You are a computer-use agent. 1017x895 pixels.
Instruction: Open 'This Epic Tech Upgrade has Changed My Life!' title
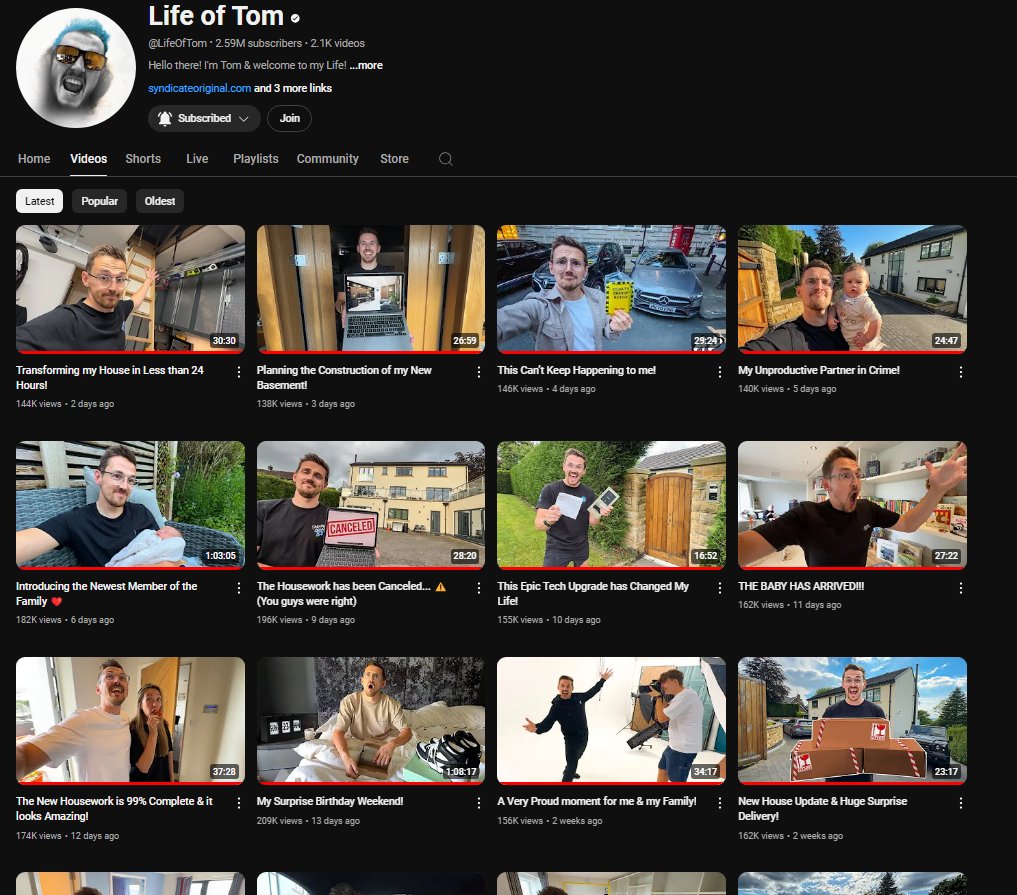(x=593, y=593)
